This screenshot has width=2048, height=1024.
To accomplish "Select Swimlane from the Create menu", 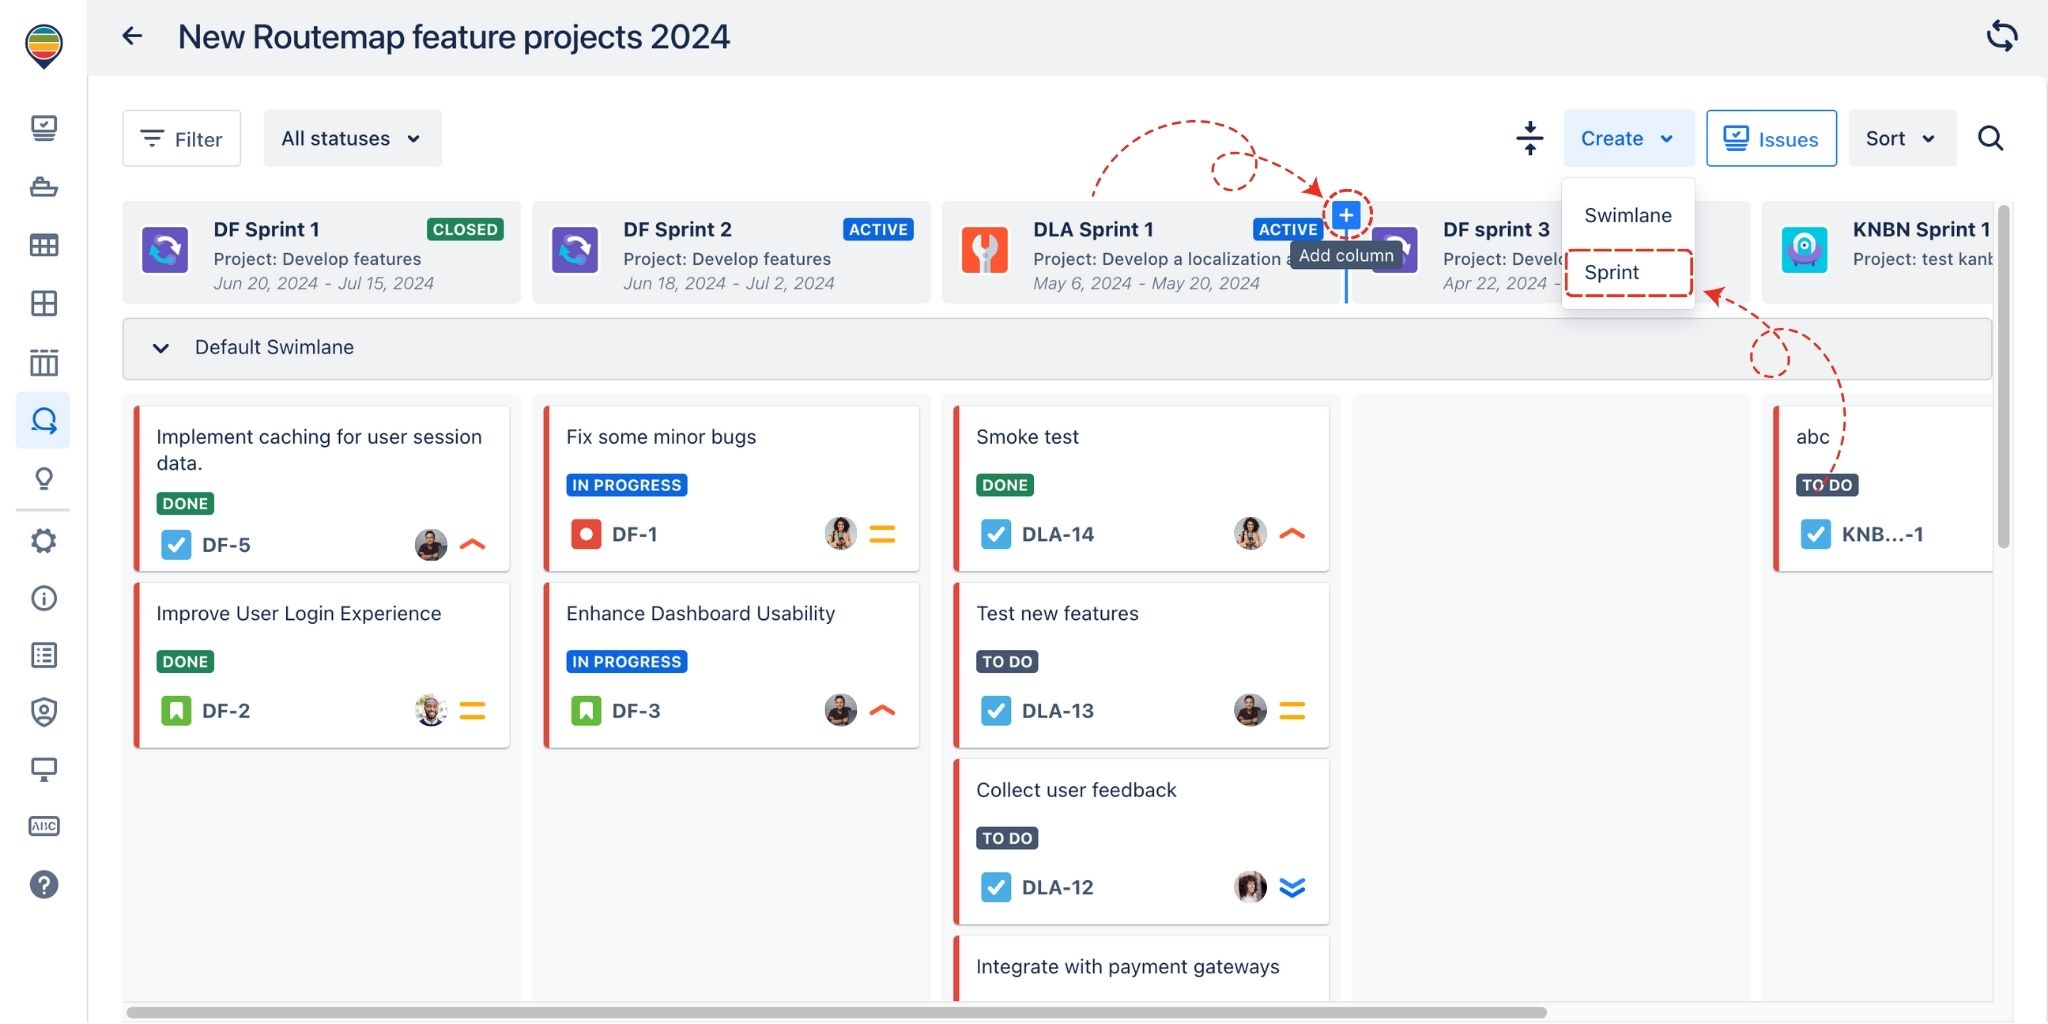I will [x=1627, y=215].
